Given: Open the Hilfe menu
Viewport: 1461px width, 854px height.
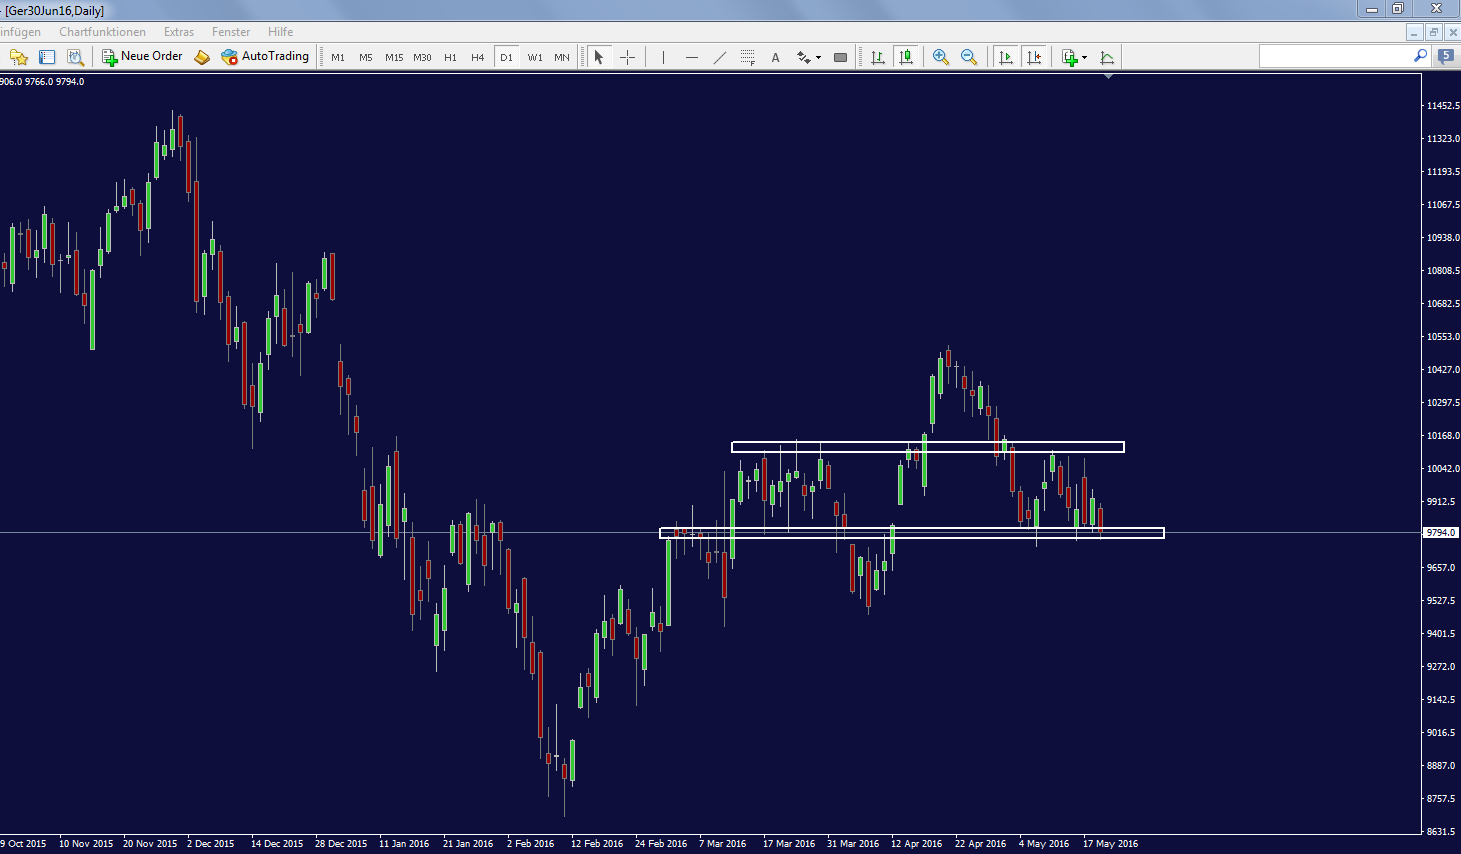Looking at the screenshot, I should [281, 32].
